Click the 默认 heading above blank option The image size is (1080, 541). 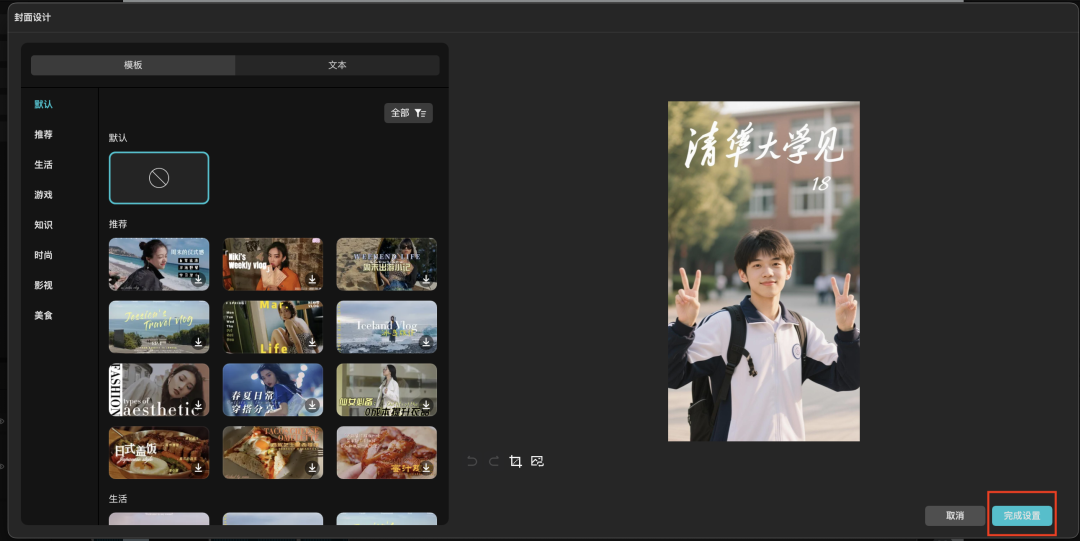point(118,138)
